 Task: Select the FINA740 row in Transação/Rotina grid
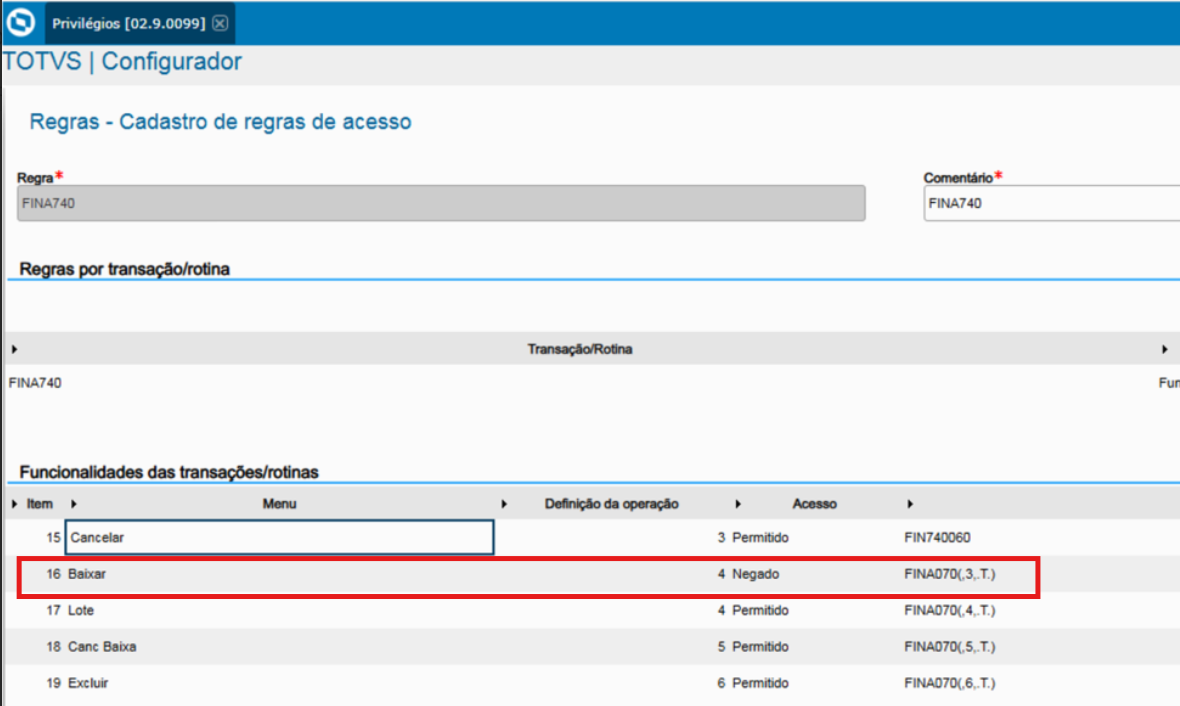(x=590, y=383)
